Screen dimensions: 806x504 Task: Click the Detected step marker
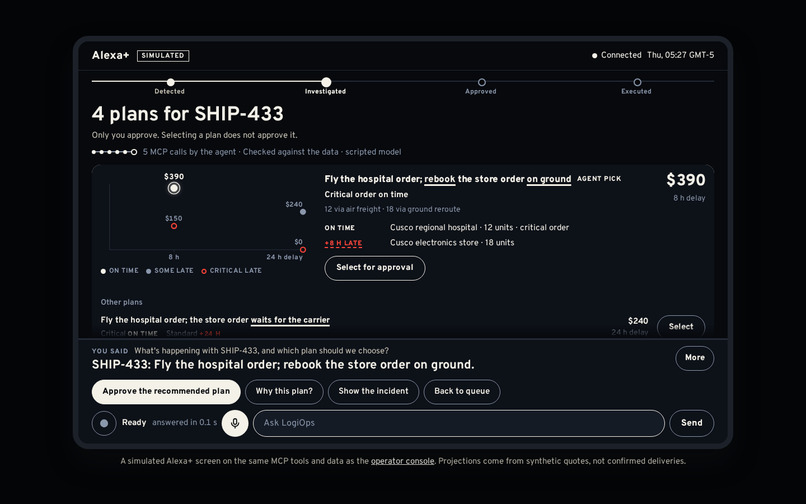(171, 82)
